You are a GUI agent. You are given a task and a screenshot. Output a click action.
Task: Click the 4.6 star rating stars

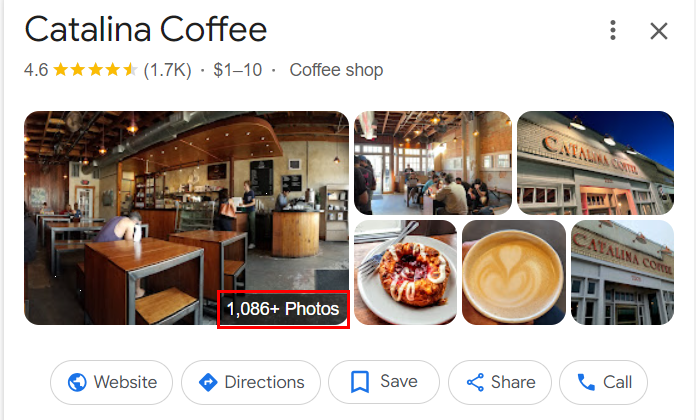click(95, 70)
